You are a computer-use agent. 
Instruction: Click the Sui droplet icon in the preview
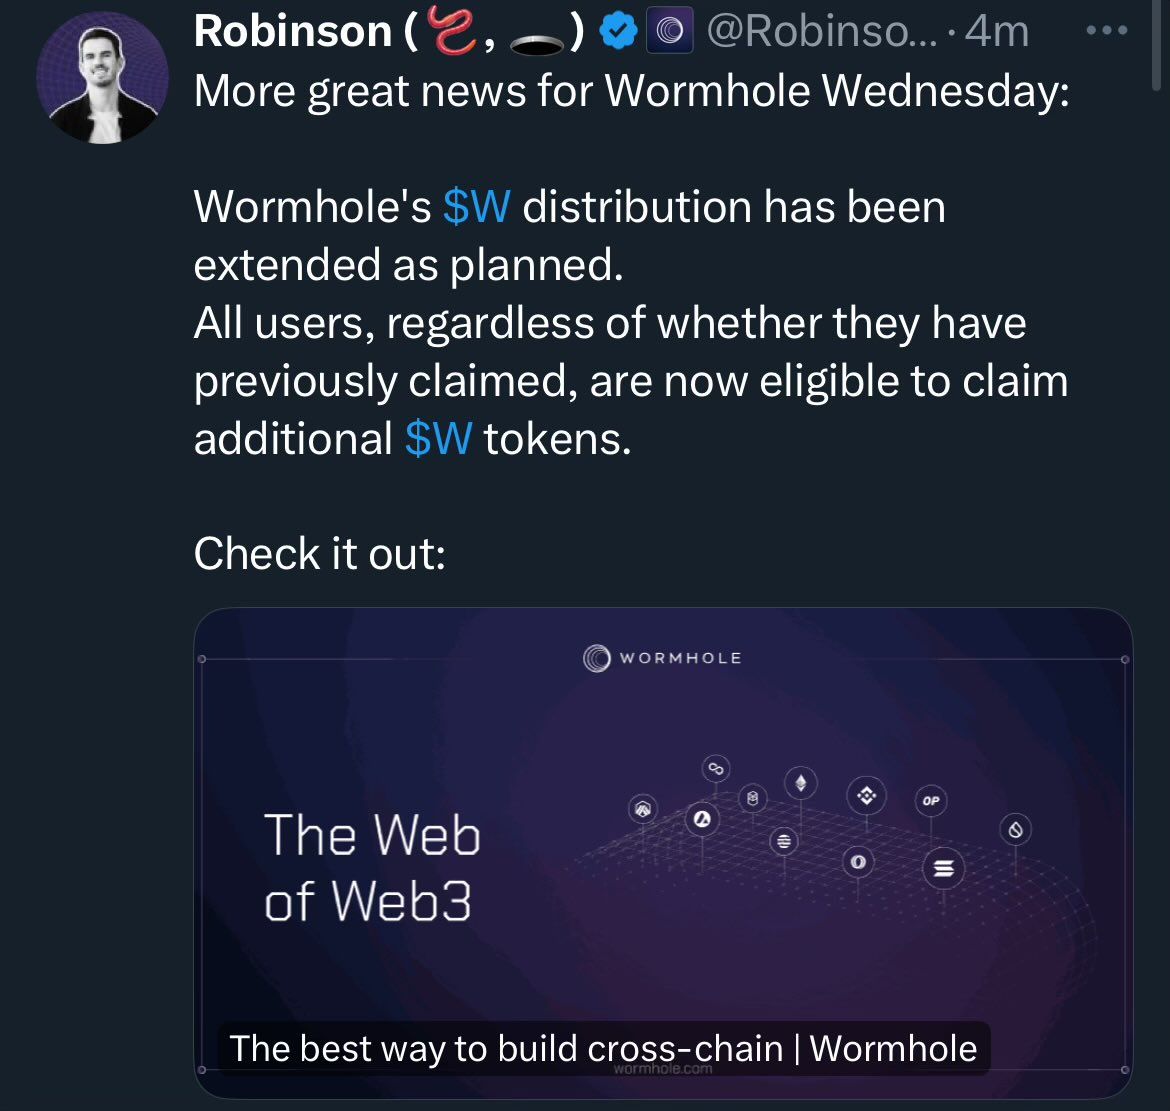click(x=1016, y=829)
